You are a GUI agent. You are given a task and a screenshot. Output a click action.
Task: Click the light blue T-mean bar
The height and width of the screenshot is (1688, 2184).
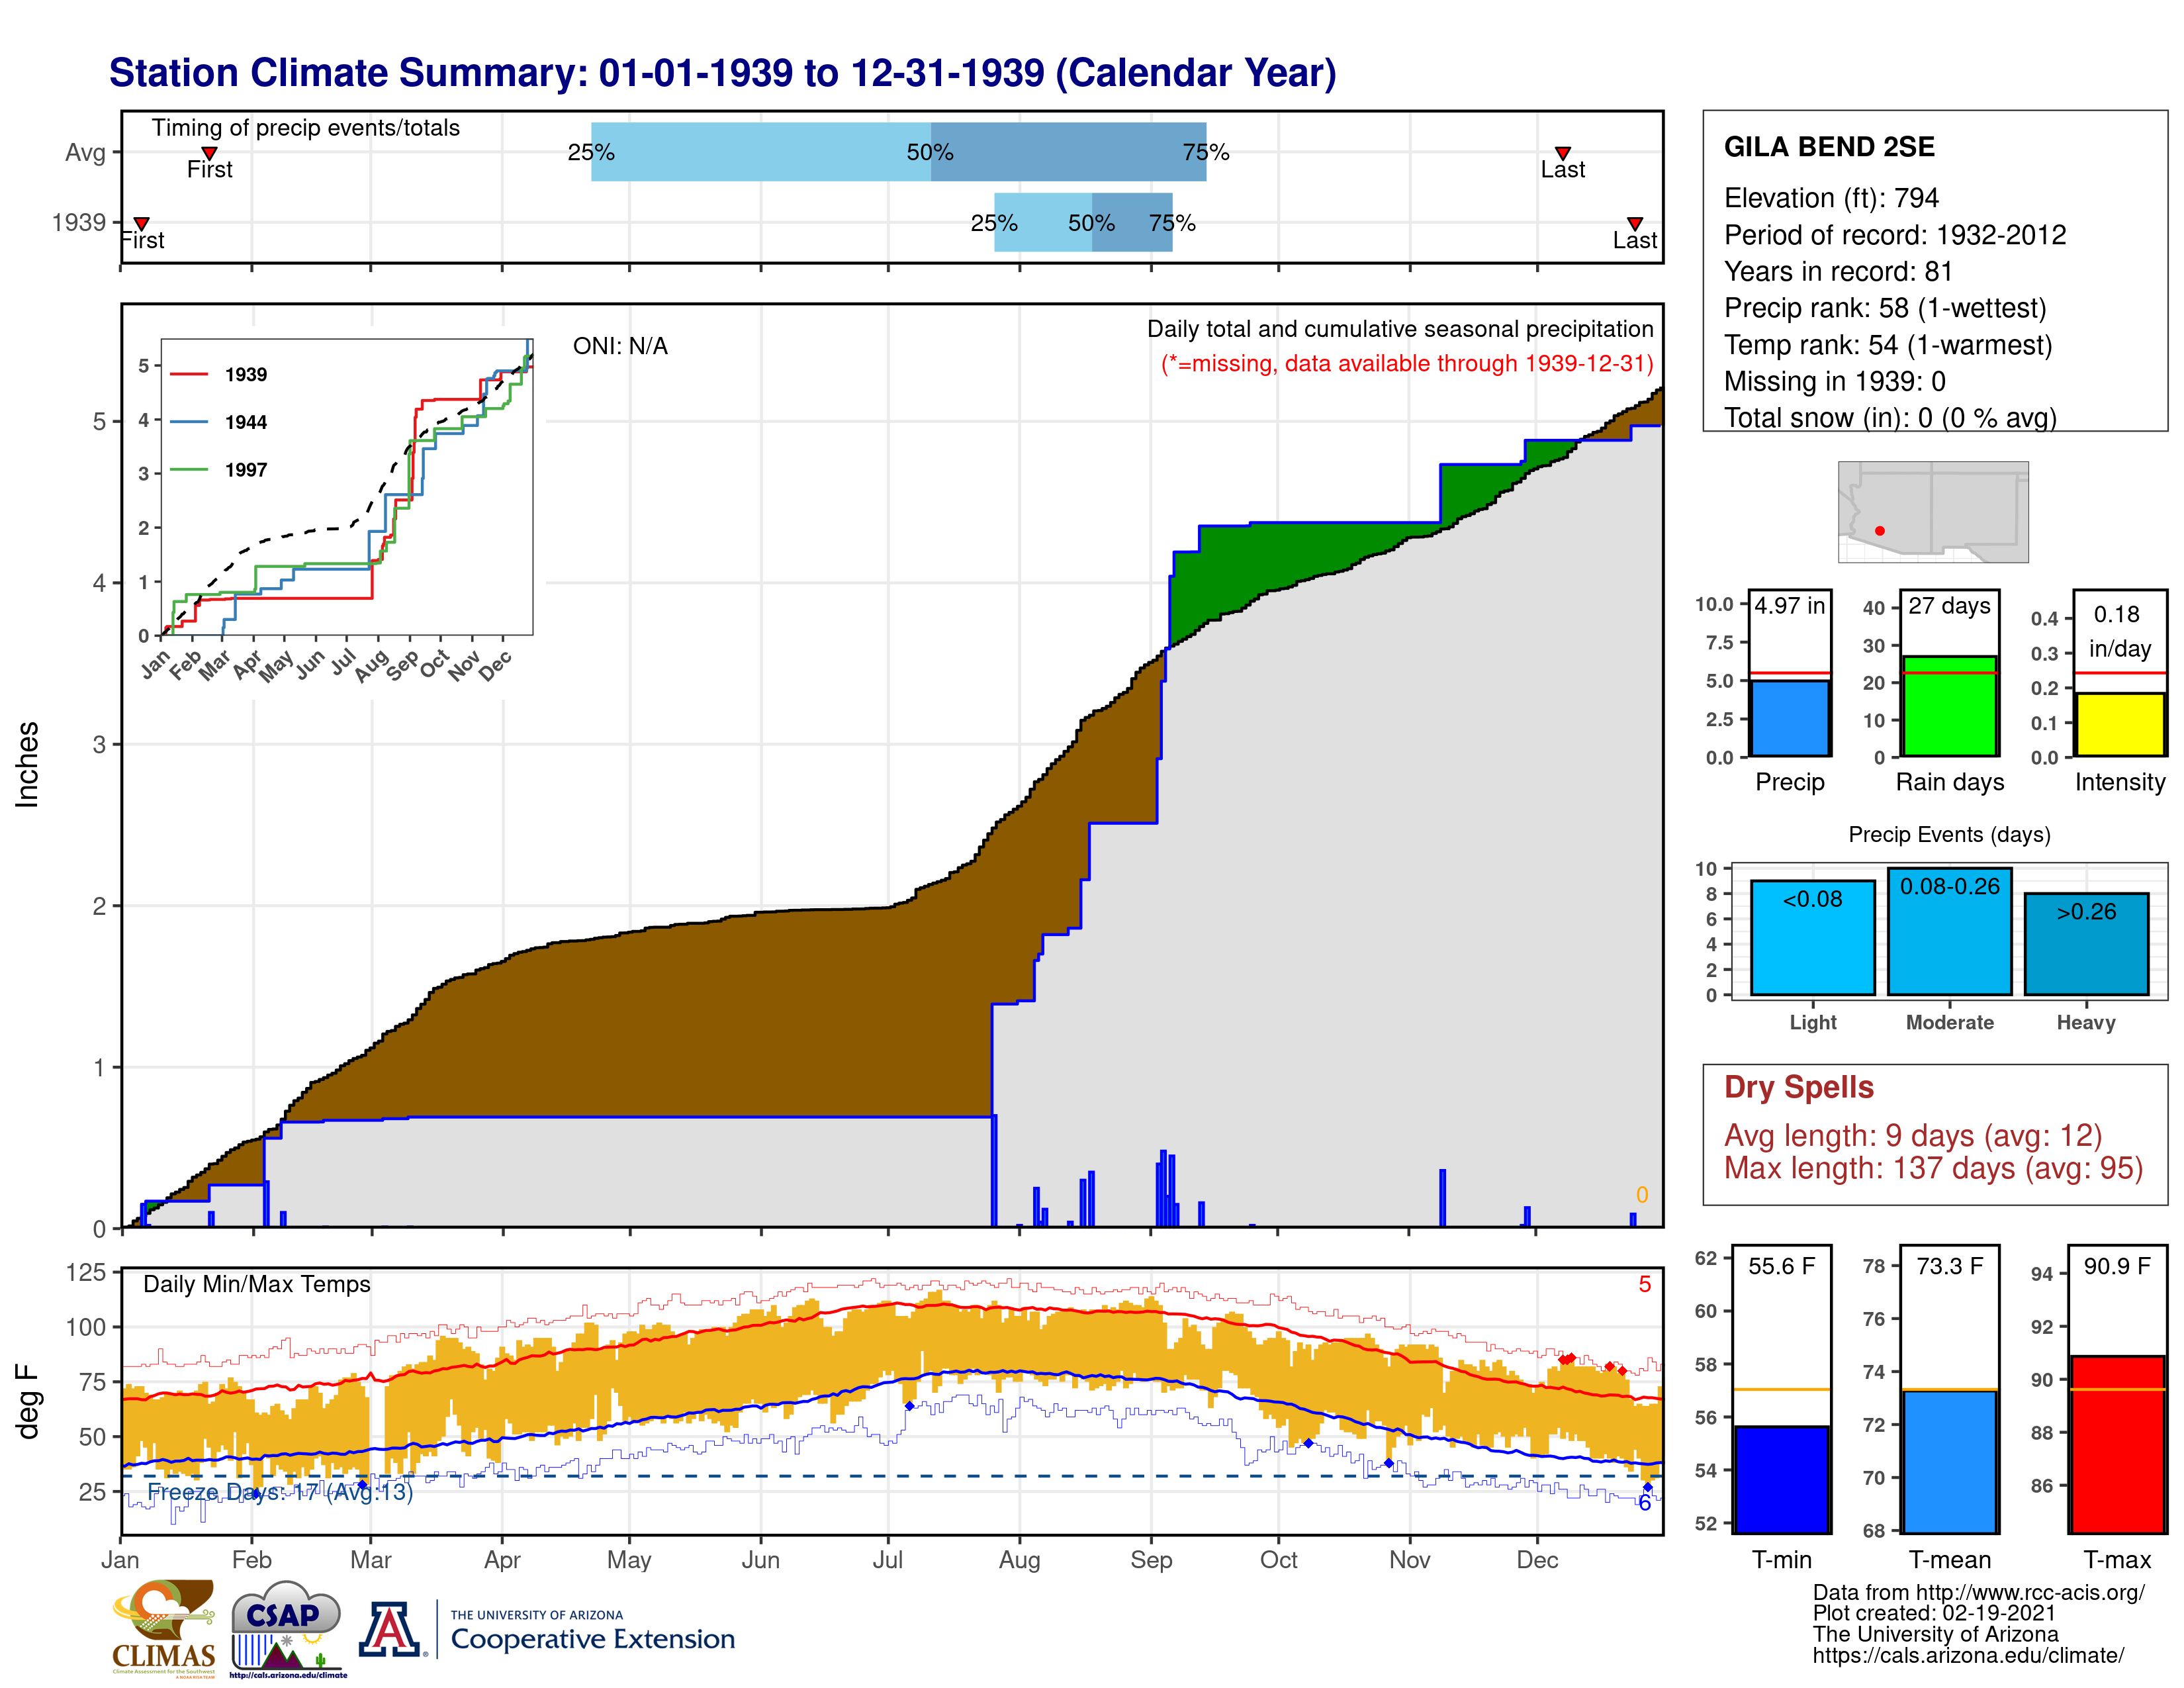[x=1950, y=1461]
